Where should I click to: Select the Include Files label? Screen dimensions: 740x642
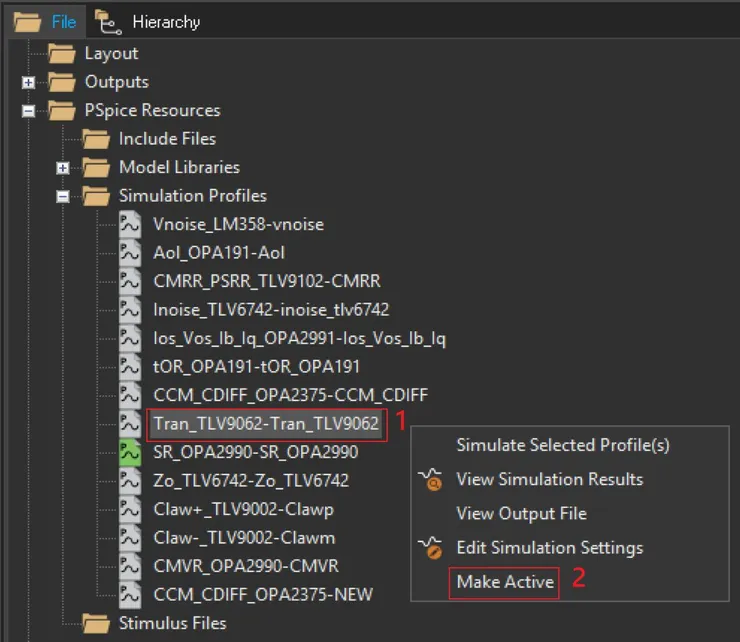coord(168,139)
